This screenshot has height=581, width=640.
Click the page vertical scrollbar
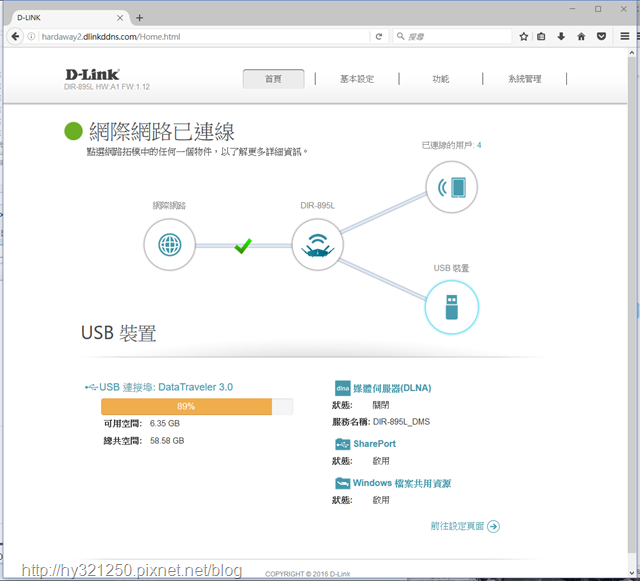point(631,306)
